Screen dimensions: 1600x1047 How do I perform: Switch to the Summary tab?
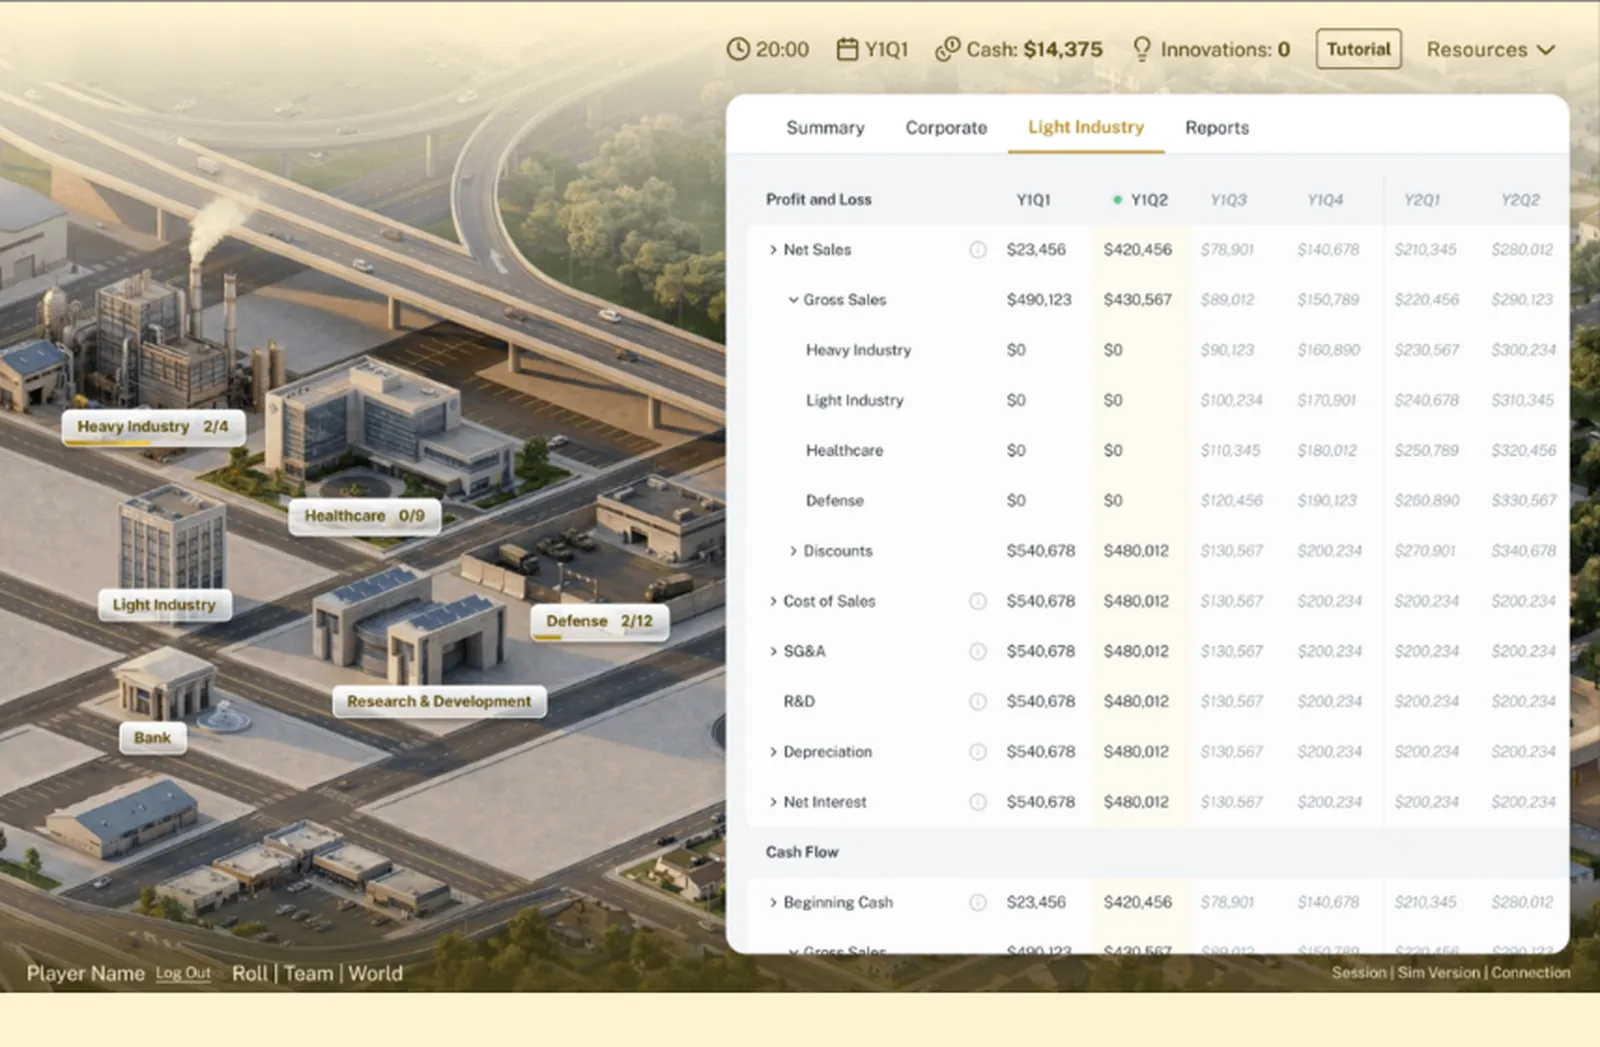coord(825,128)
